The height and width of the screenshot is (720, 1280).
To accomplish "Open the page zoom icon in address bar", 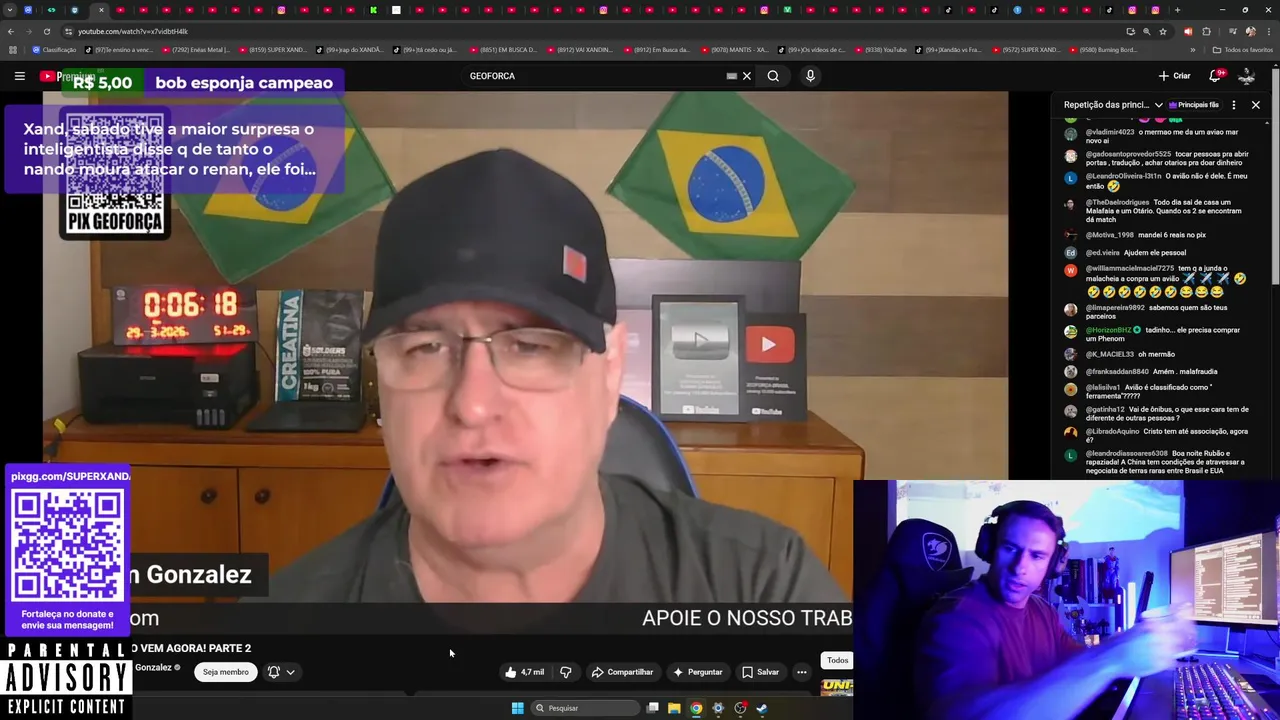I will click(1146, 31).
